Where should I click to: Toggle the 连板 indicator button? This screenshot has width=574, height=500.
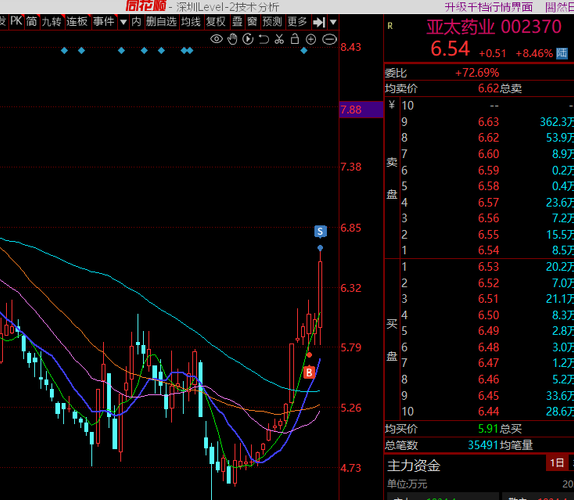click(77, 22)
